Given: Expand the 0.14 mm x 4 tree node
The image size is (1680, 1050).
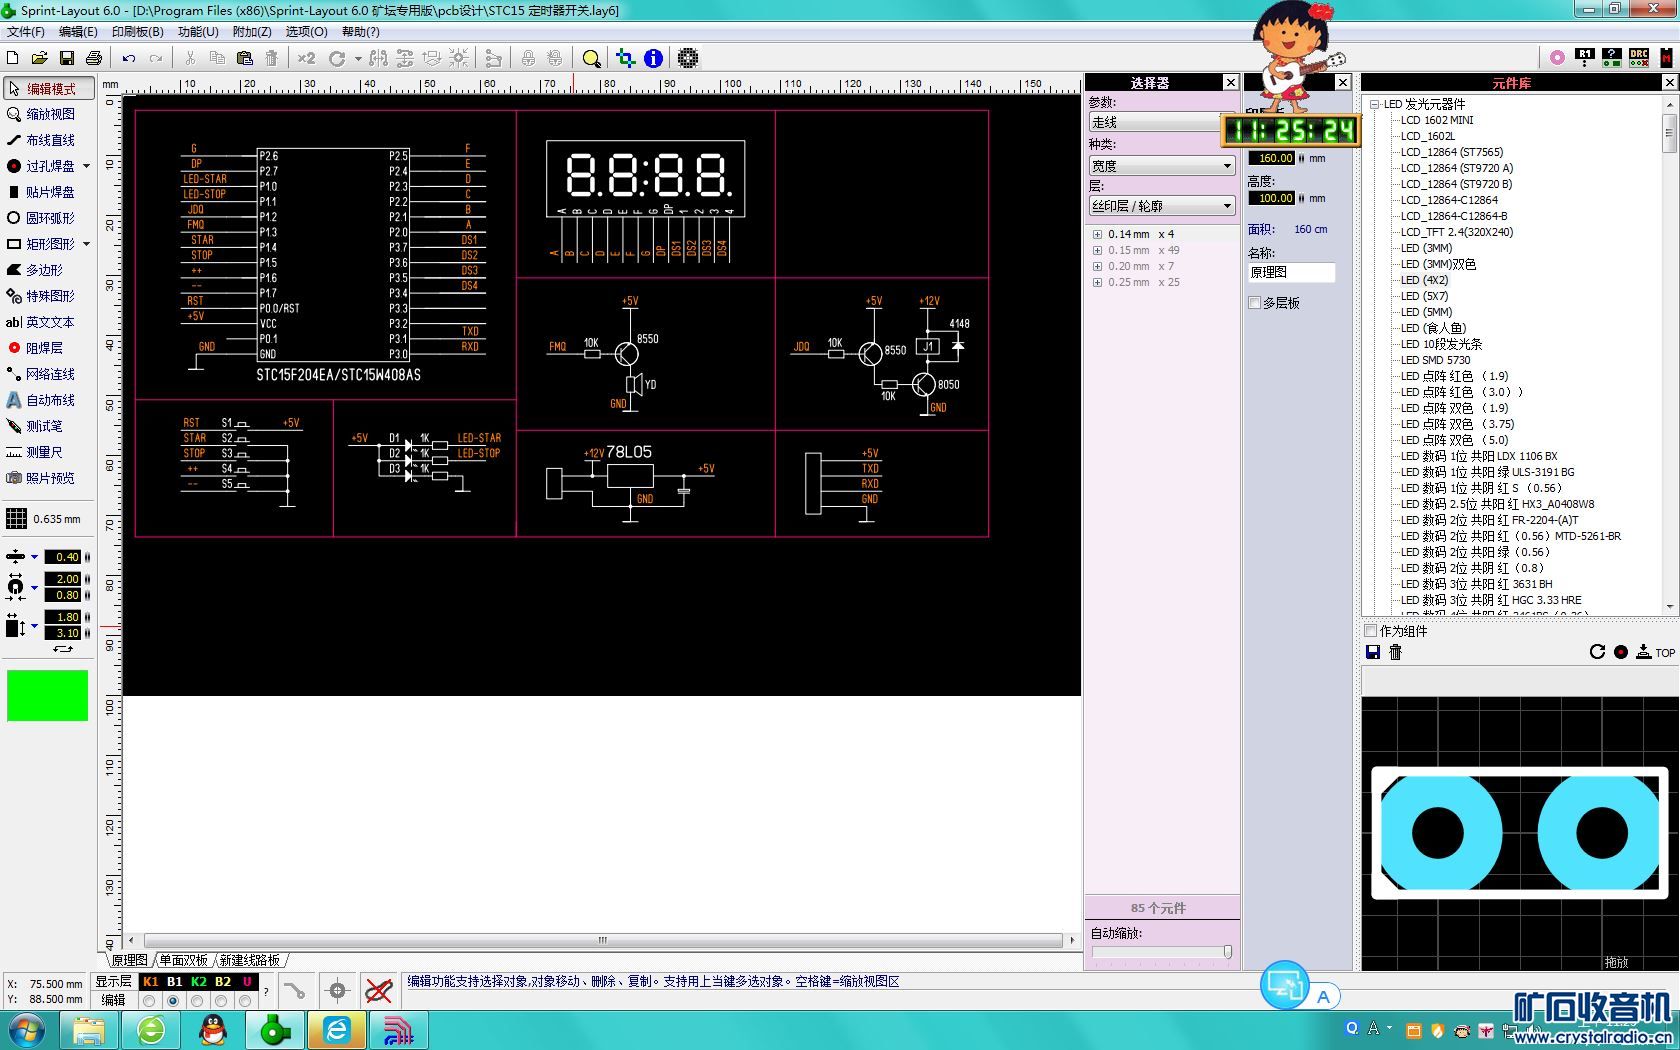Looking at the screenshot, I should 1097,234.
